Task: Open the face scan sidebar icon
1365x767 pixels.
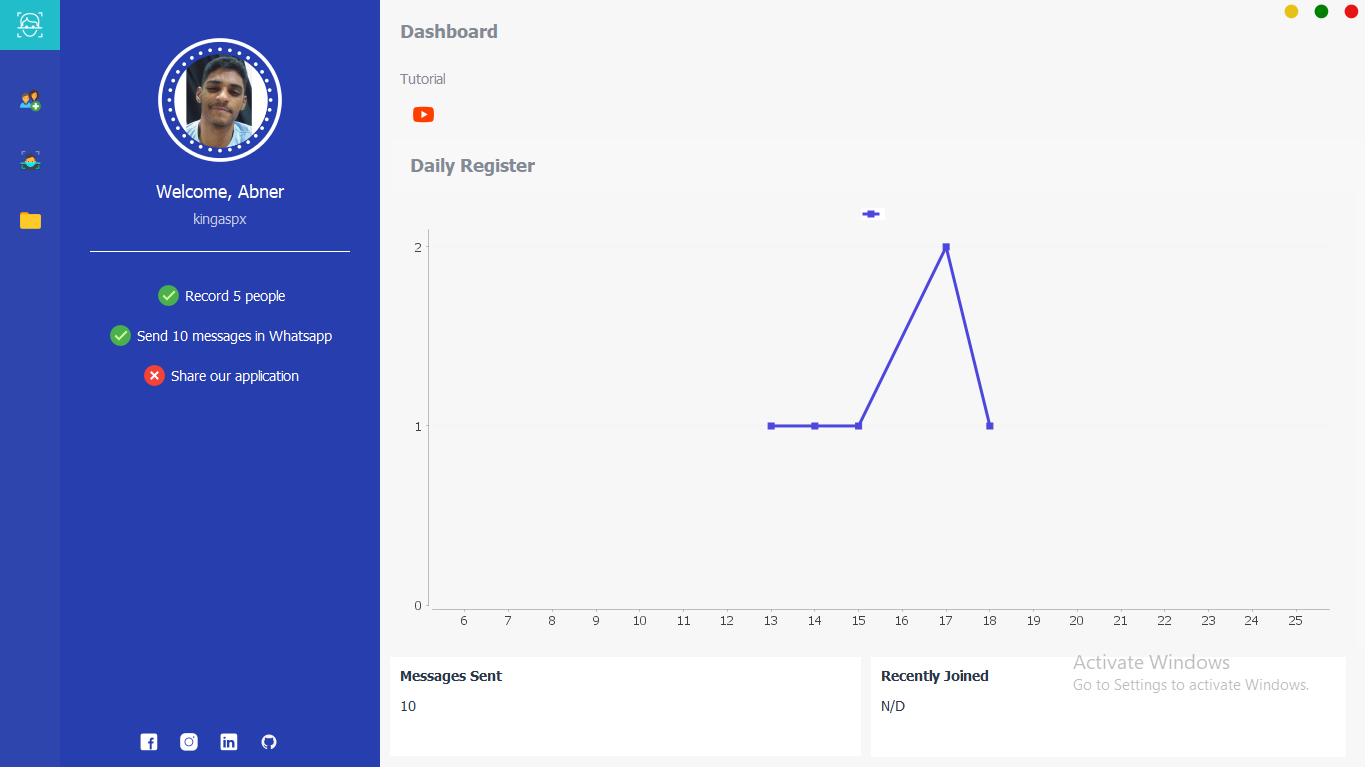Action: coord(30,161)
